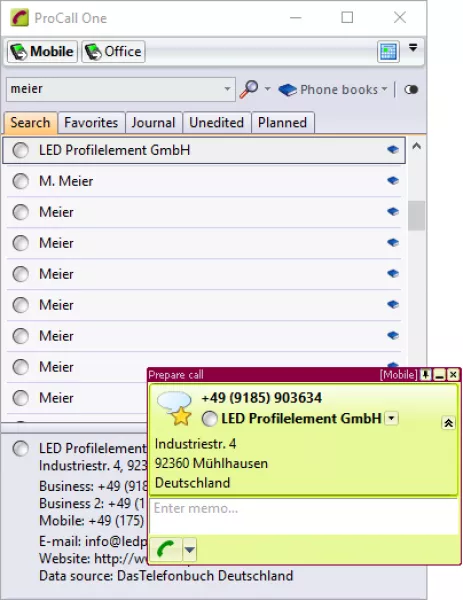This screenshot has width=463, height=600.
Task: Select the Office line button
Action: click(x=113, y=52)
